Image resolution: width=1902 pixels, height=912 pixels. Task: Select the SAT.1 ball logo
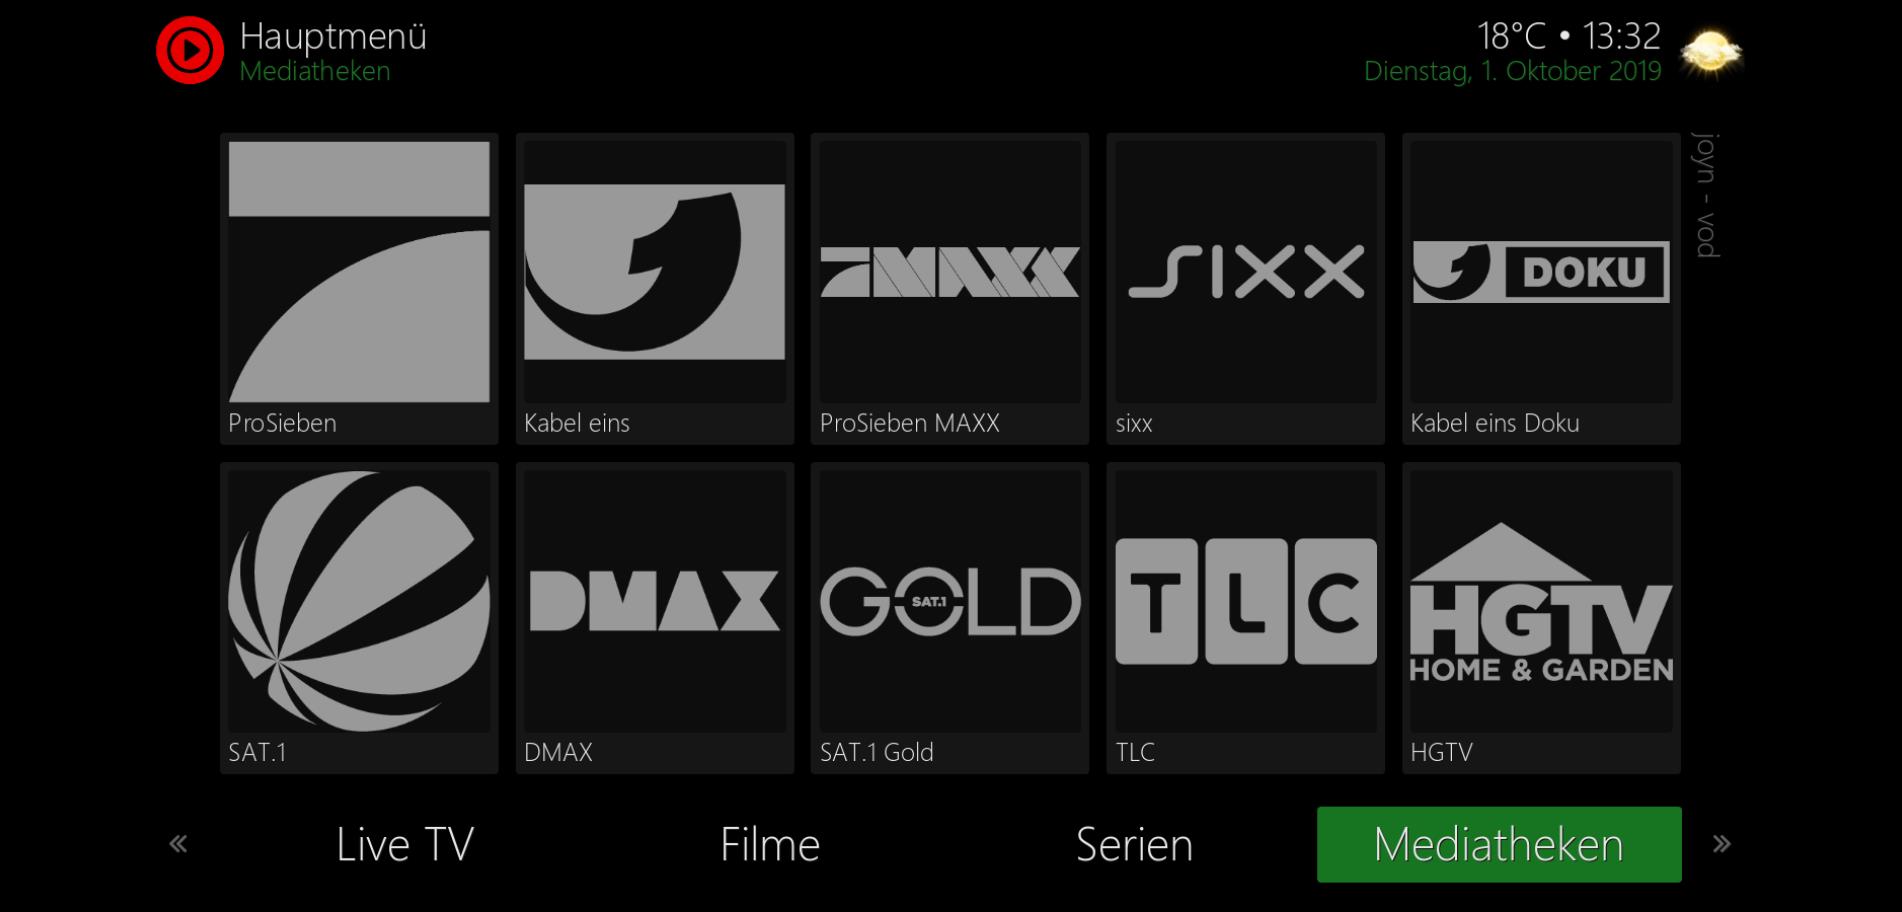(359, 601)
